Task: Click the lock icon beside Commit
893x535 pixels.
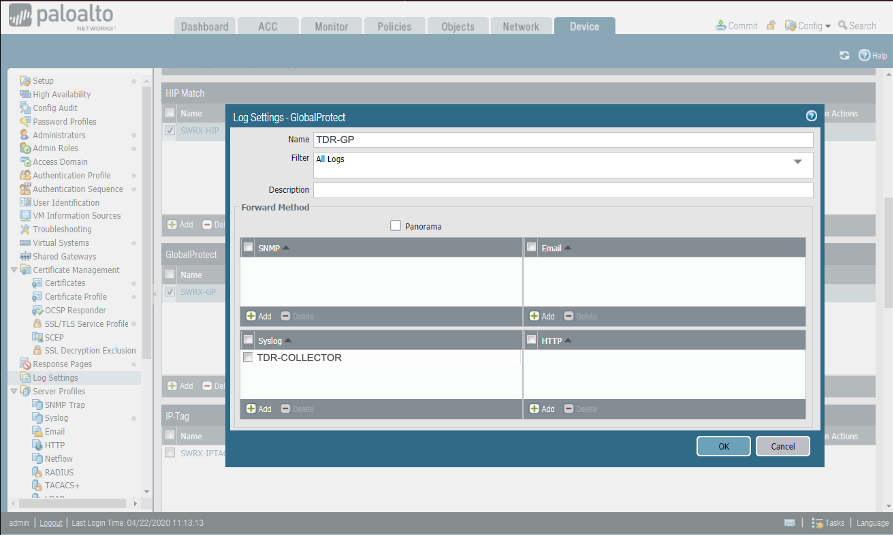Action: [771, 26]
